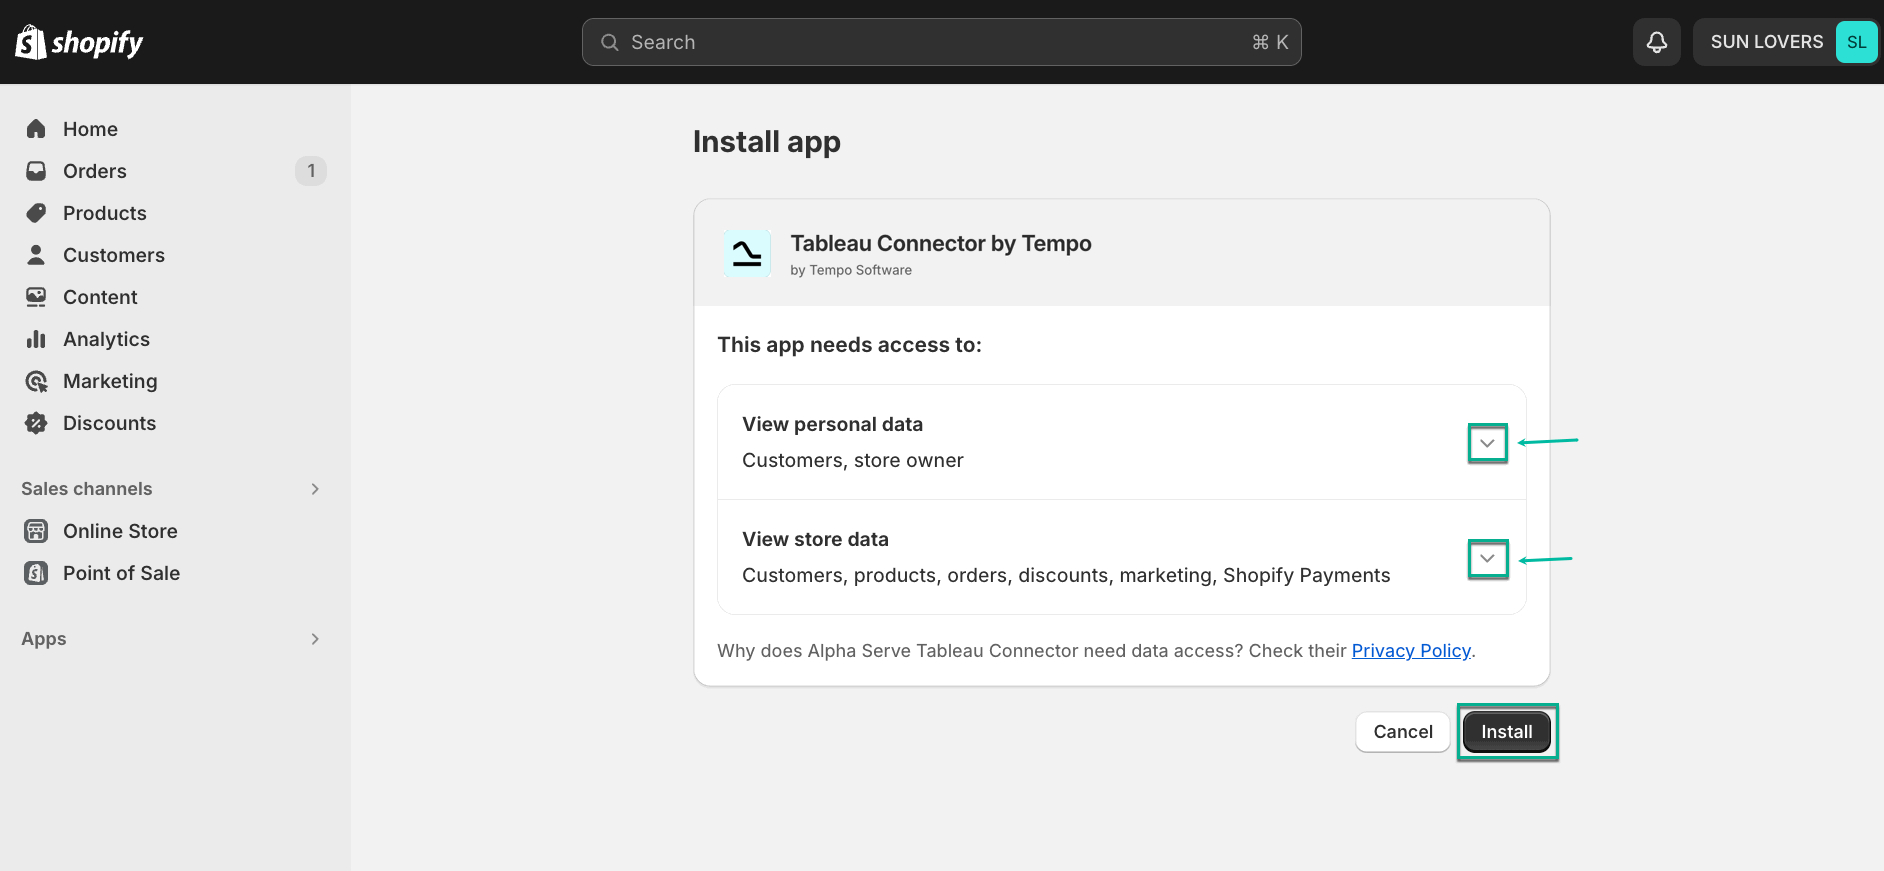1884x871 pixels.
Task: Open the Discounts icon
Action: (x=36, y=422)
